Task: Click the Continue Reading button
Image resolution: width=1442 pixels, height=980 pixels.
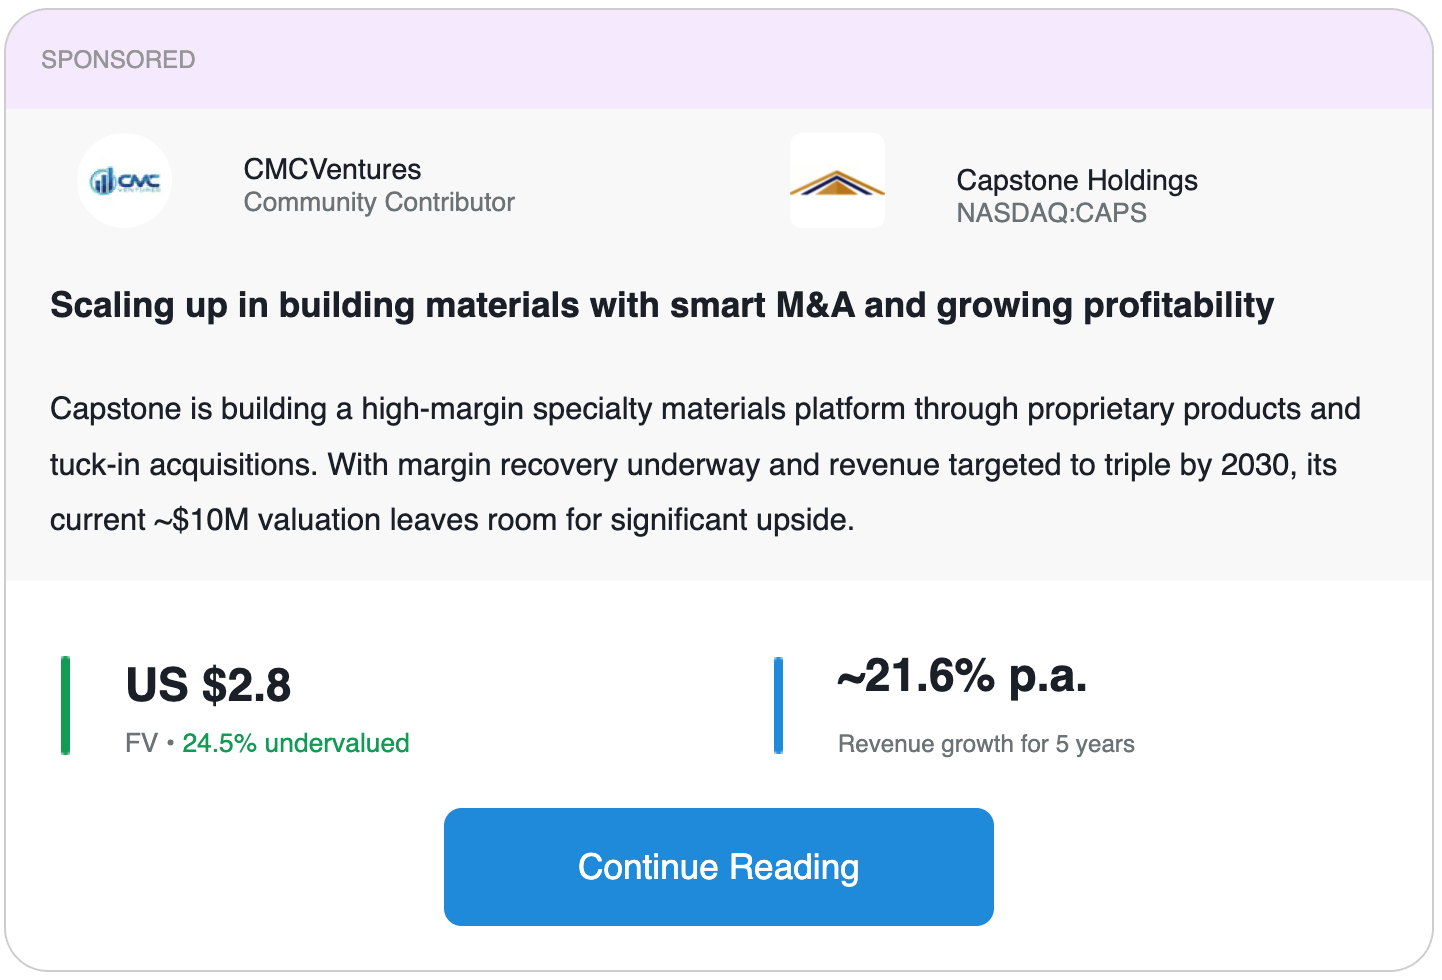Action: (x=719, y=867)
